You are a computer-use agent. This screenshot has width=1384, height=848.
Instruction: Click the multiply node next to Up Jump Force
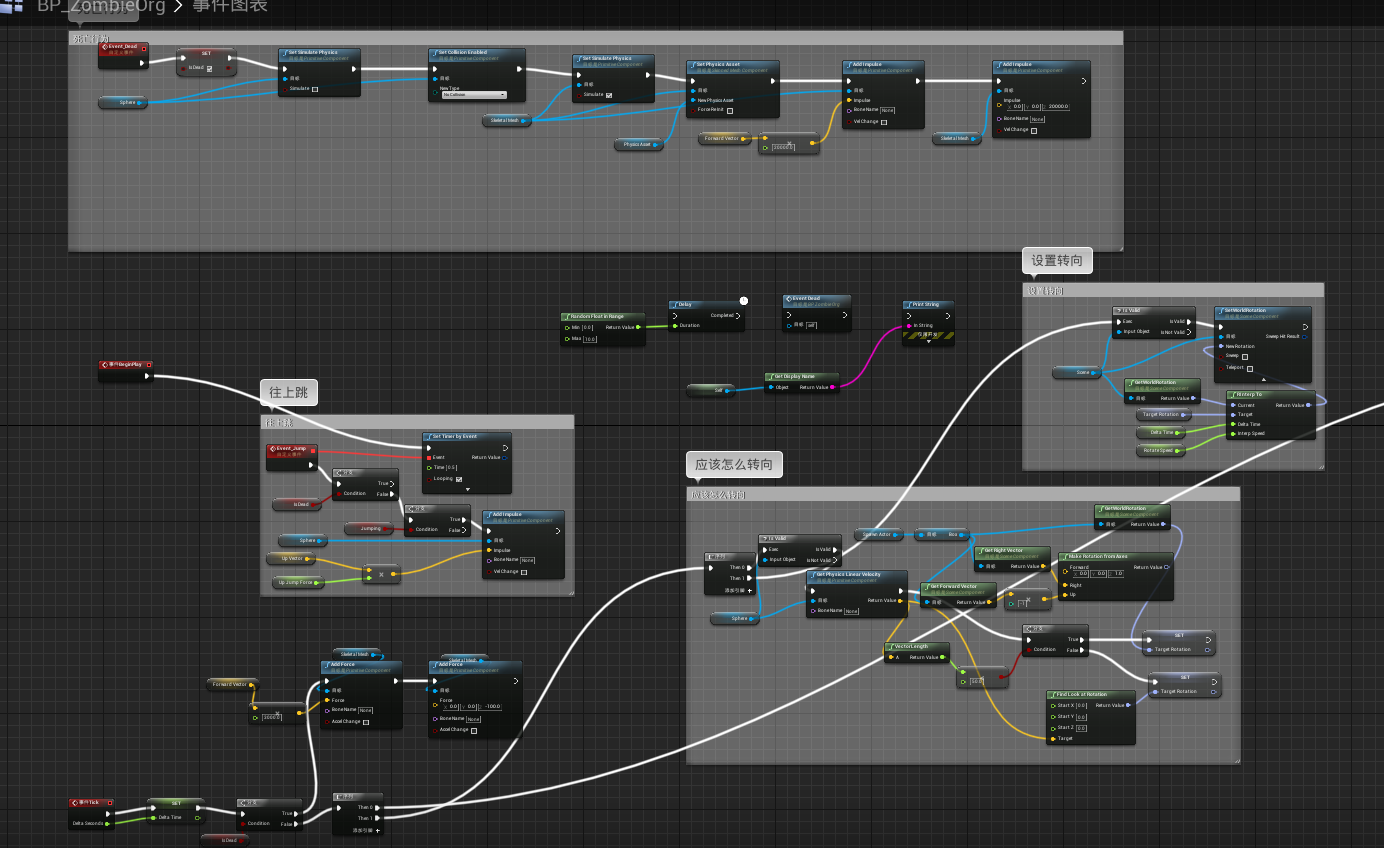pyautogui.click(x=380, y=575)
